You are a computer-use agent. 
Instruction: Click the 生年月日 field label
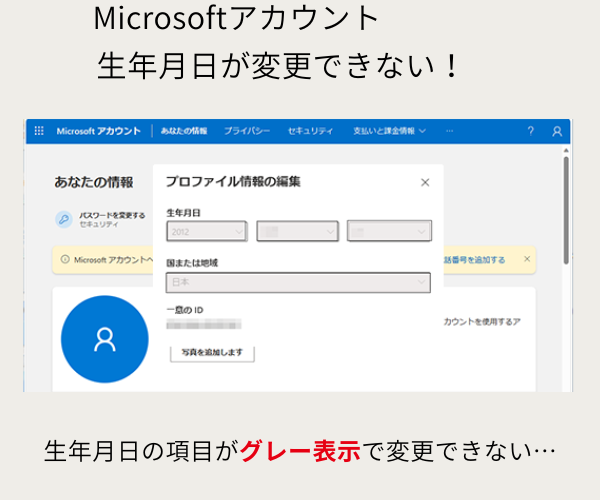[x=183, y=213]
